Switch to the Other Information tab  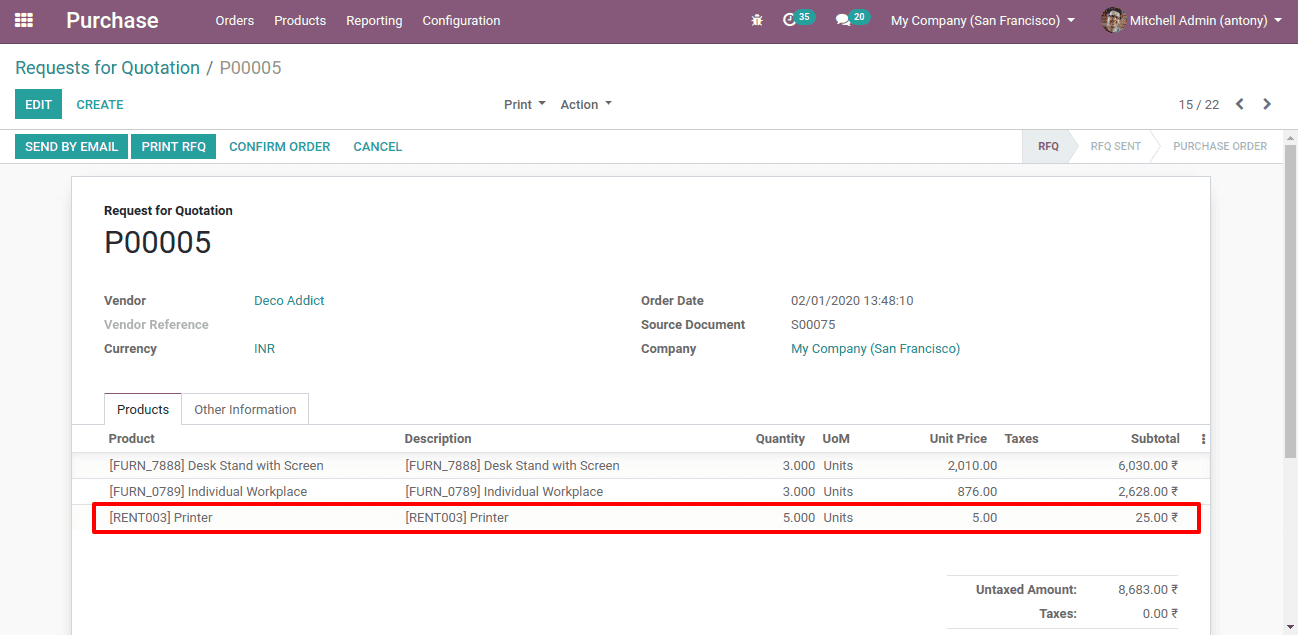pyautogui.click(x=245, y=409)
